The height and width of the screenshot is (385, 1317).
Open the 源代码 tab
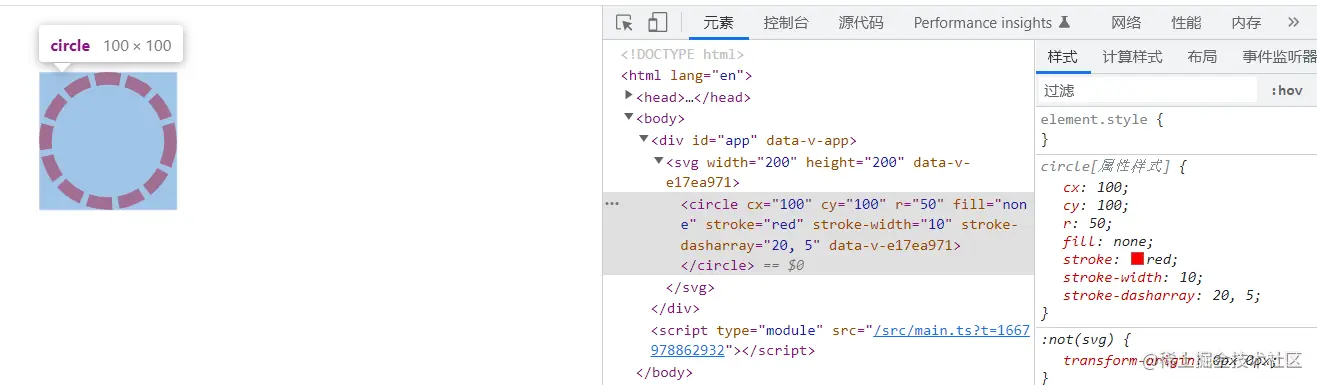pos(861,22)
